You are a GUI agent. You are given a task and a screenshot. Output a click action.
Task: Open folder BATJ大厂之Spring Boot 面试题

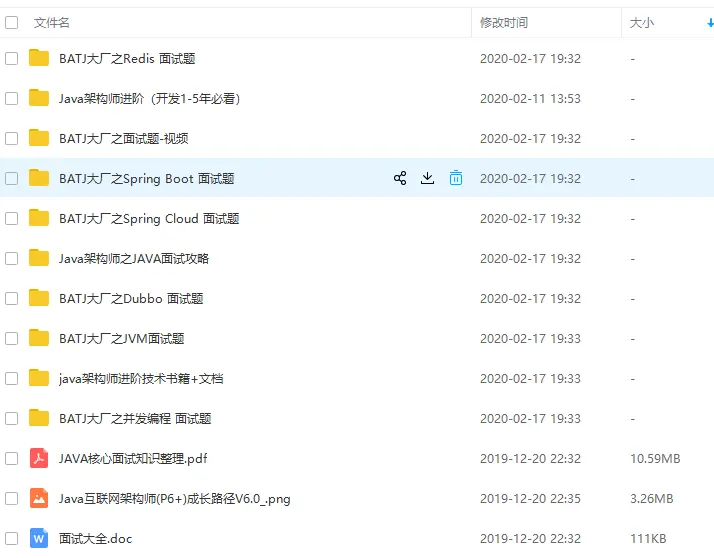[147, 178]
